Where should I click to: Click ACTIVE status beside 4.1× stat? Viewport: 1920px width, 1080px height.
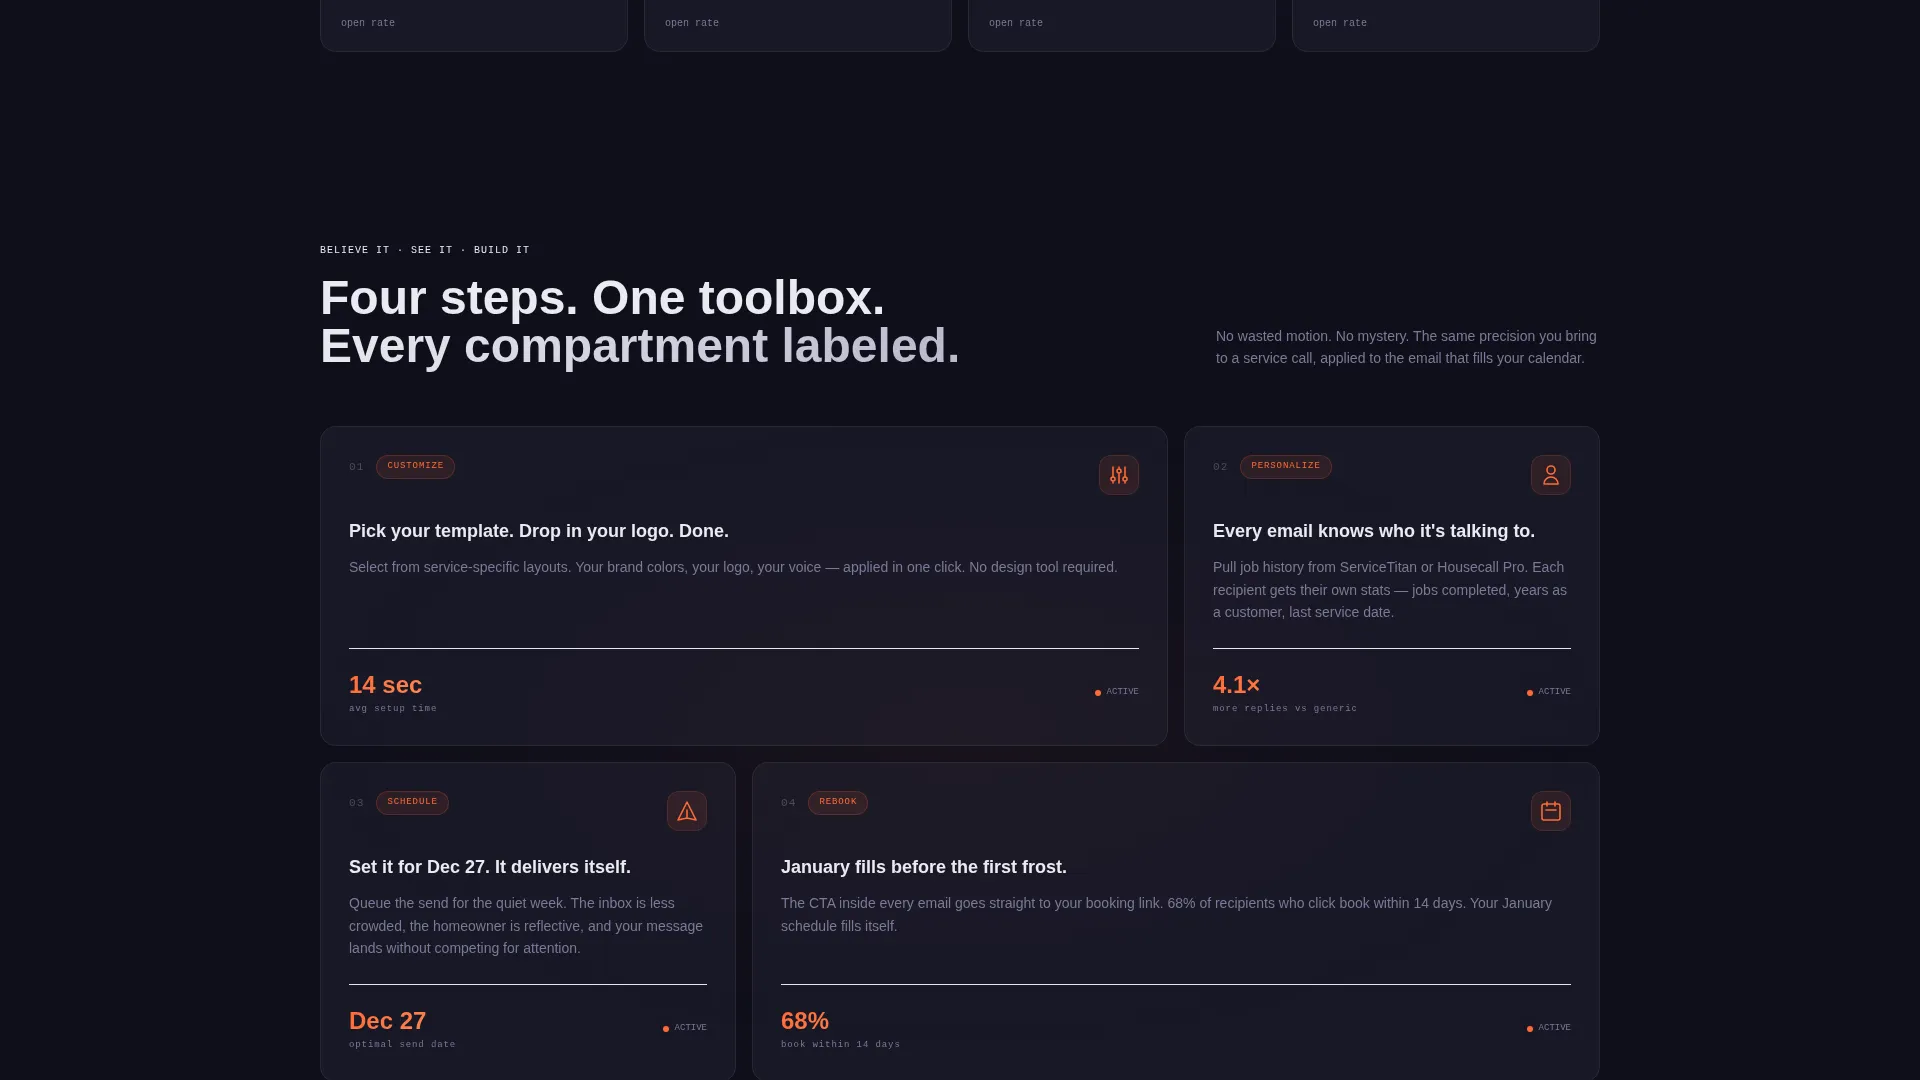[1549, 692]
